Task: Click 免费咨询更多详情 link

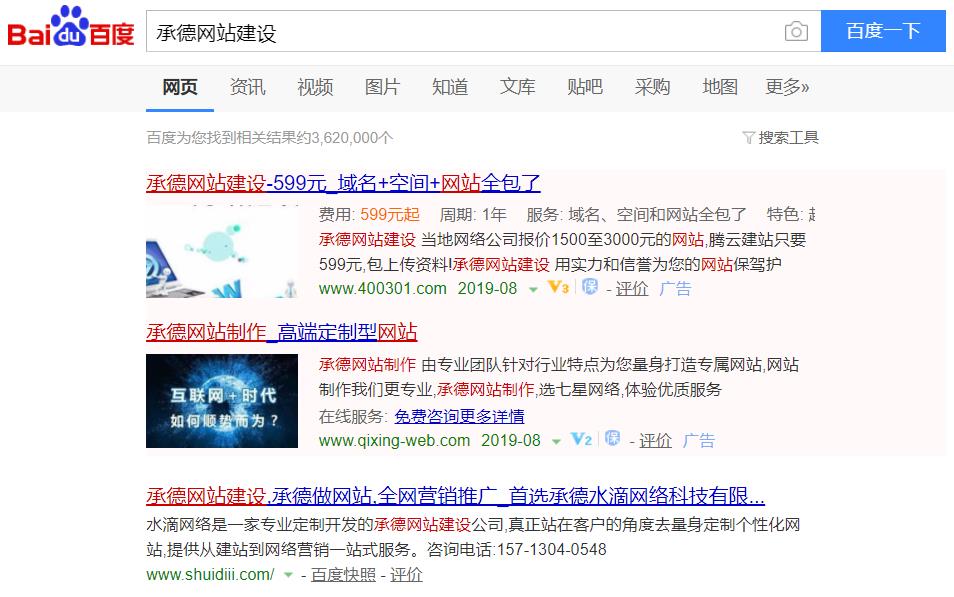Action: coord(459,416)
